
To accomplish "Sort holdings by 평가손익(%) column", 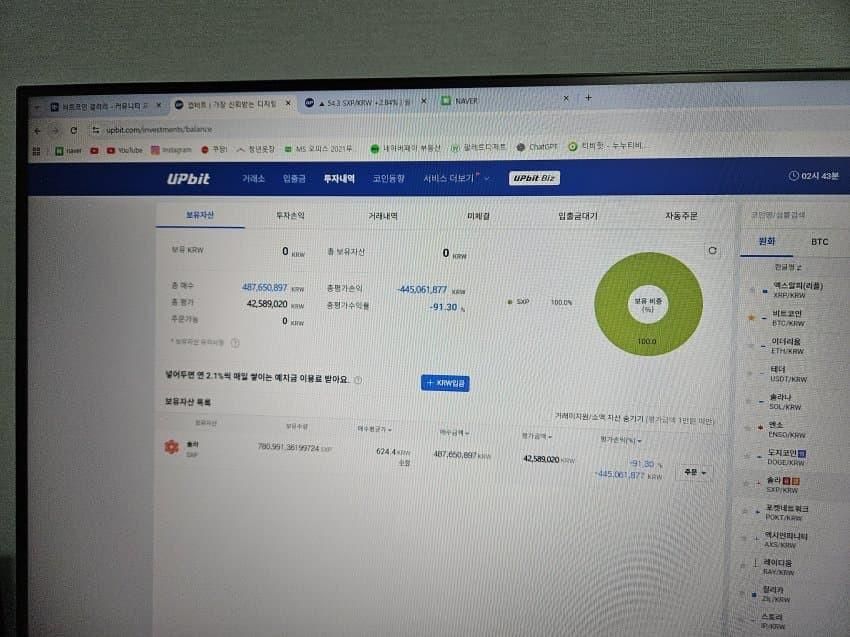I will pos(619,439).
